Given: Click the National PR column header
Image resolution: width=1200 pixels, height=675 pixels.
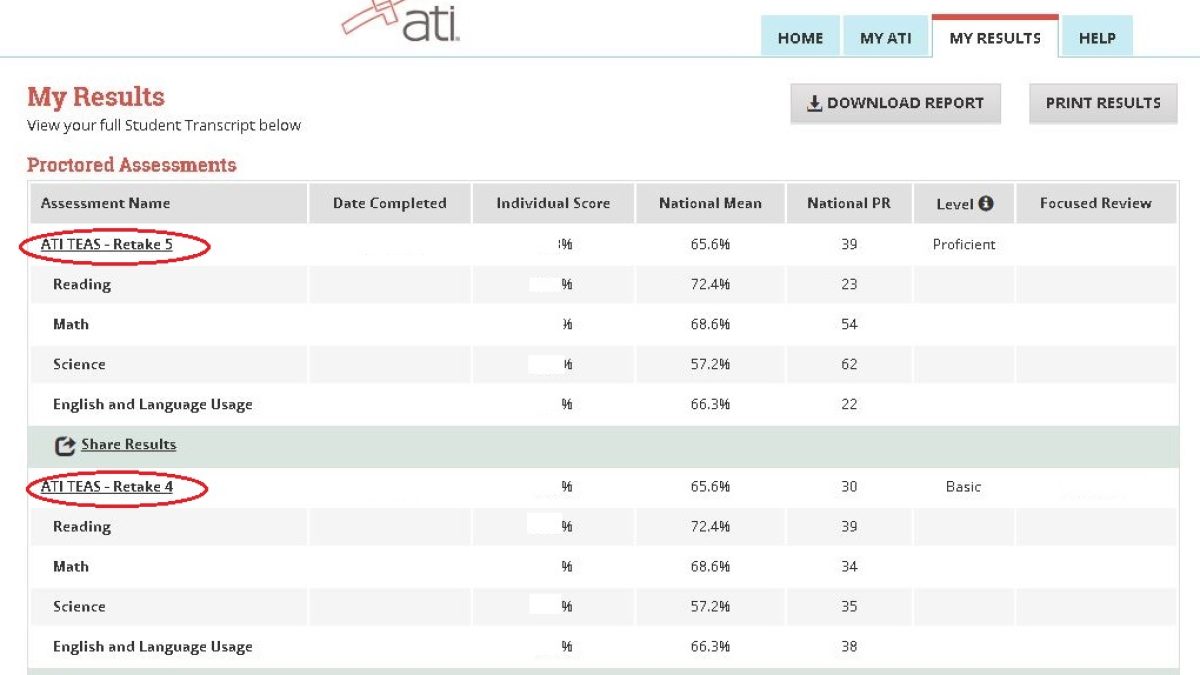Looking at the screenshot, I should coord(848,203).
